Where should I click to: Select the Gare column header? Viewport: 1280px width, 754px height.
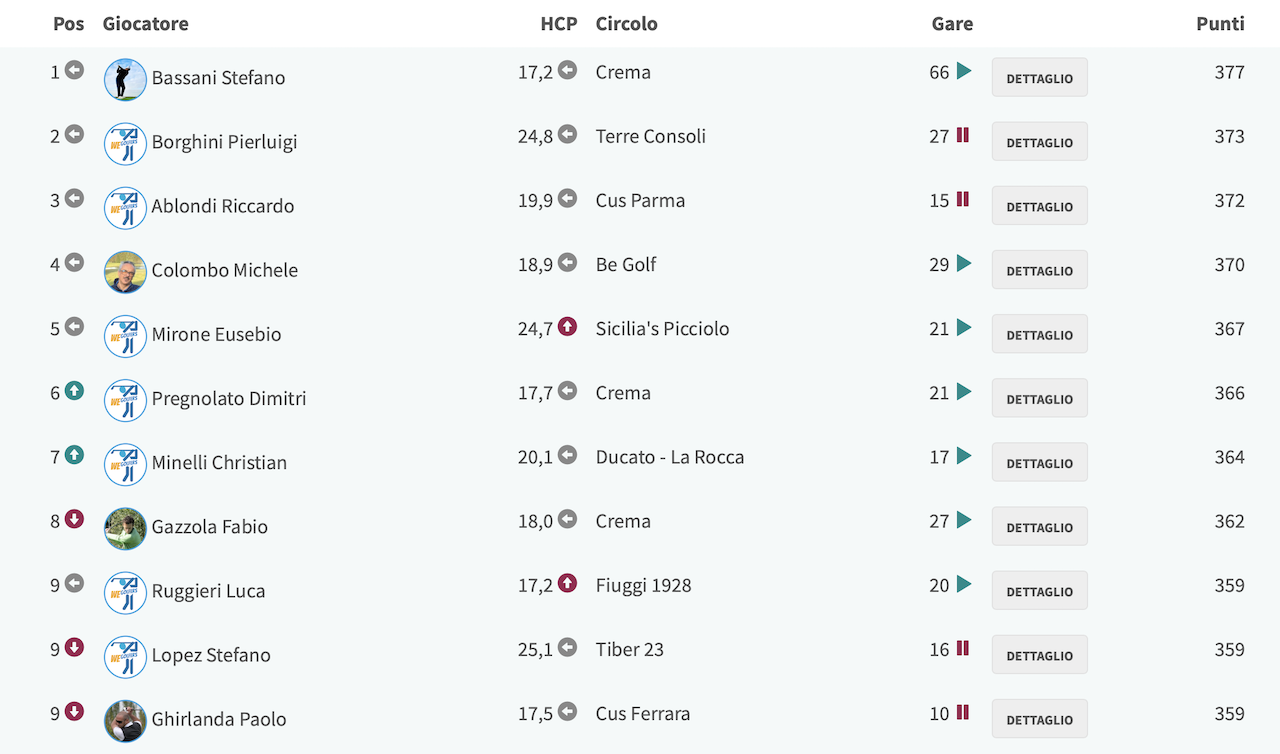click(x=952, y=24)
